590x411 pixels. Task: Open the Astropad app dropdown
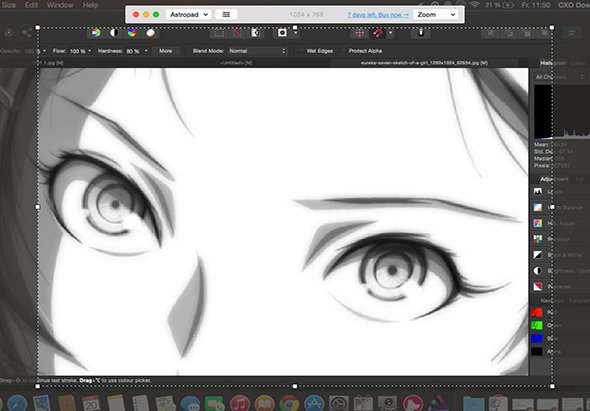pos(188,14)
